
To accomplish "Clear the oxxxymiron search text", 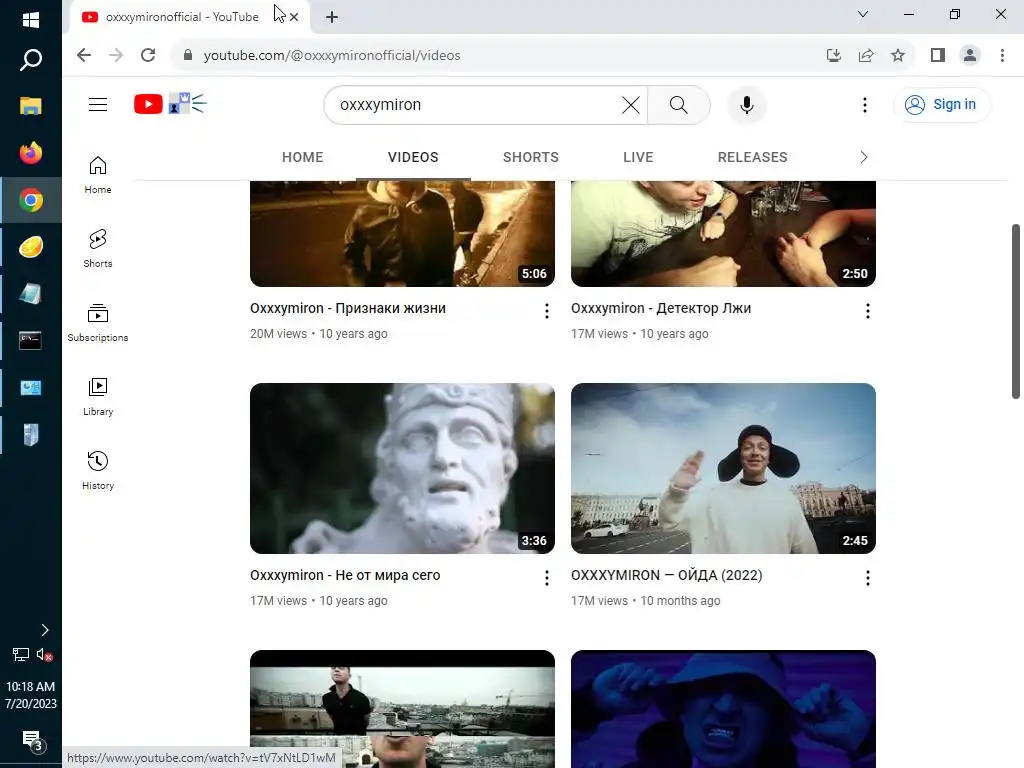I will pyautogui.click(x=631, y=104).
